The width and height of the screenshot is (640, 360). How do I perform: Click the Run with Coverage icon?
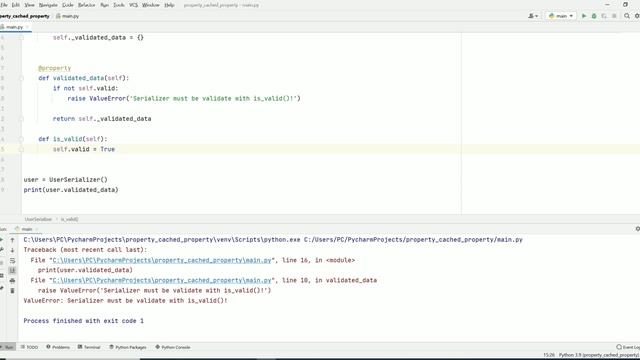click(604, 16)
